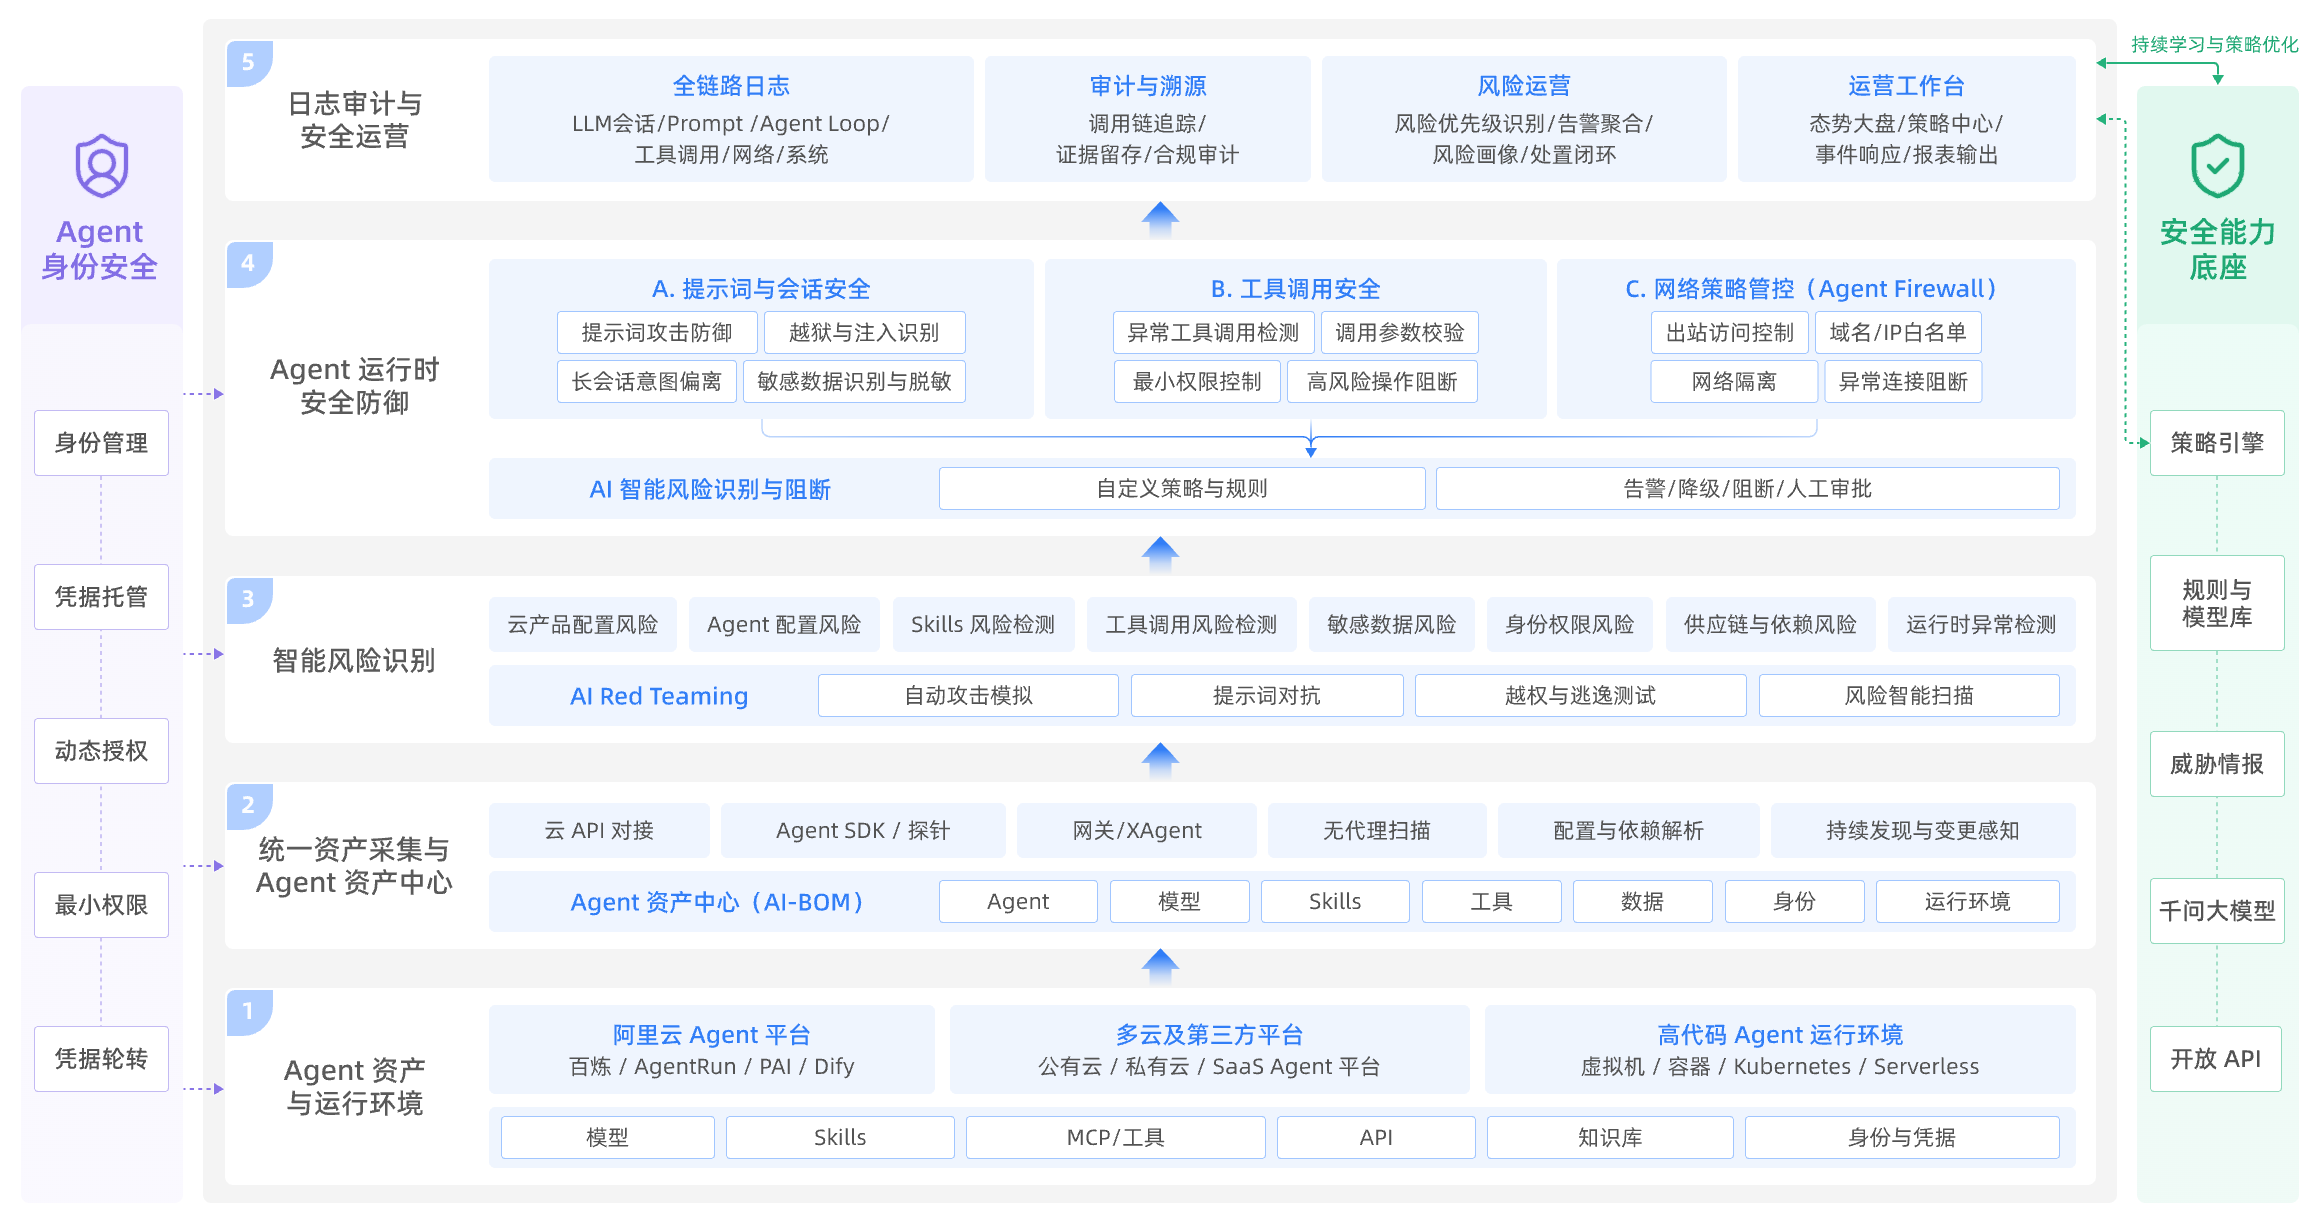Click Skills 风险检测 tile
This screenshot has height=1224, width=2320.
[x=983, y=625]
